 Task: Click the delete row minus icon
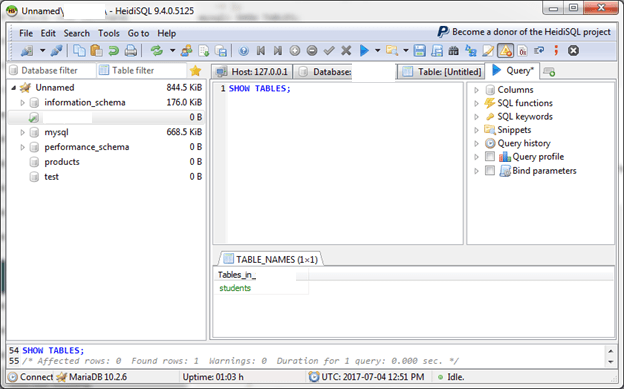312,51
